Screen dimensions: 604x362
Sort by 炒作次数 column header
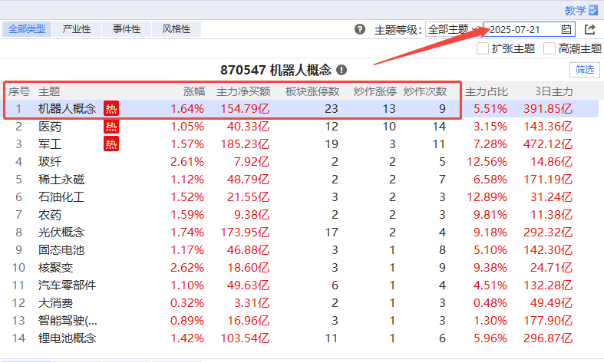pos(425,92)
